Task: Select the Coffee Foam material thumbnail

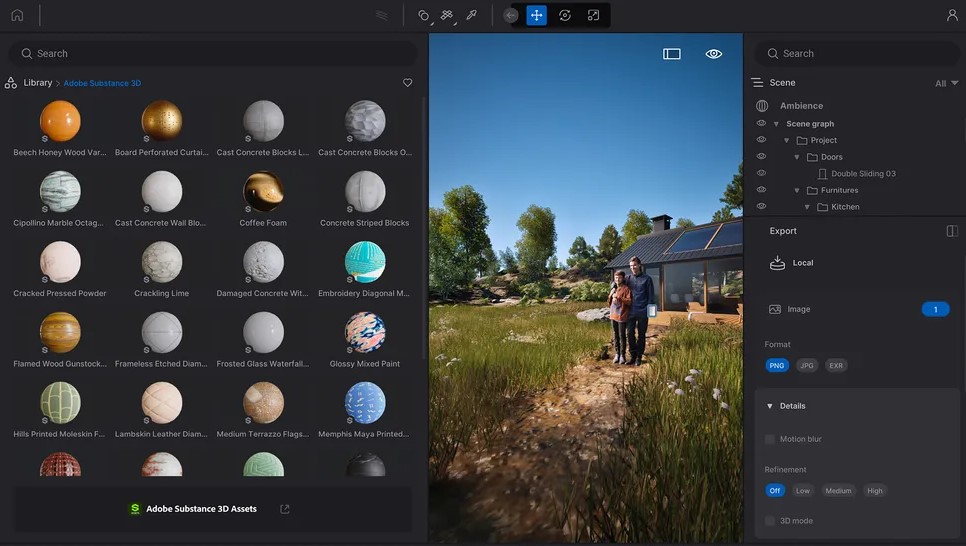Action: pyautogui.click(x=263, y=191)
